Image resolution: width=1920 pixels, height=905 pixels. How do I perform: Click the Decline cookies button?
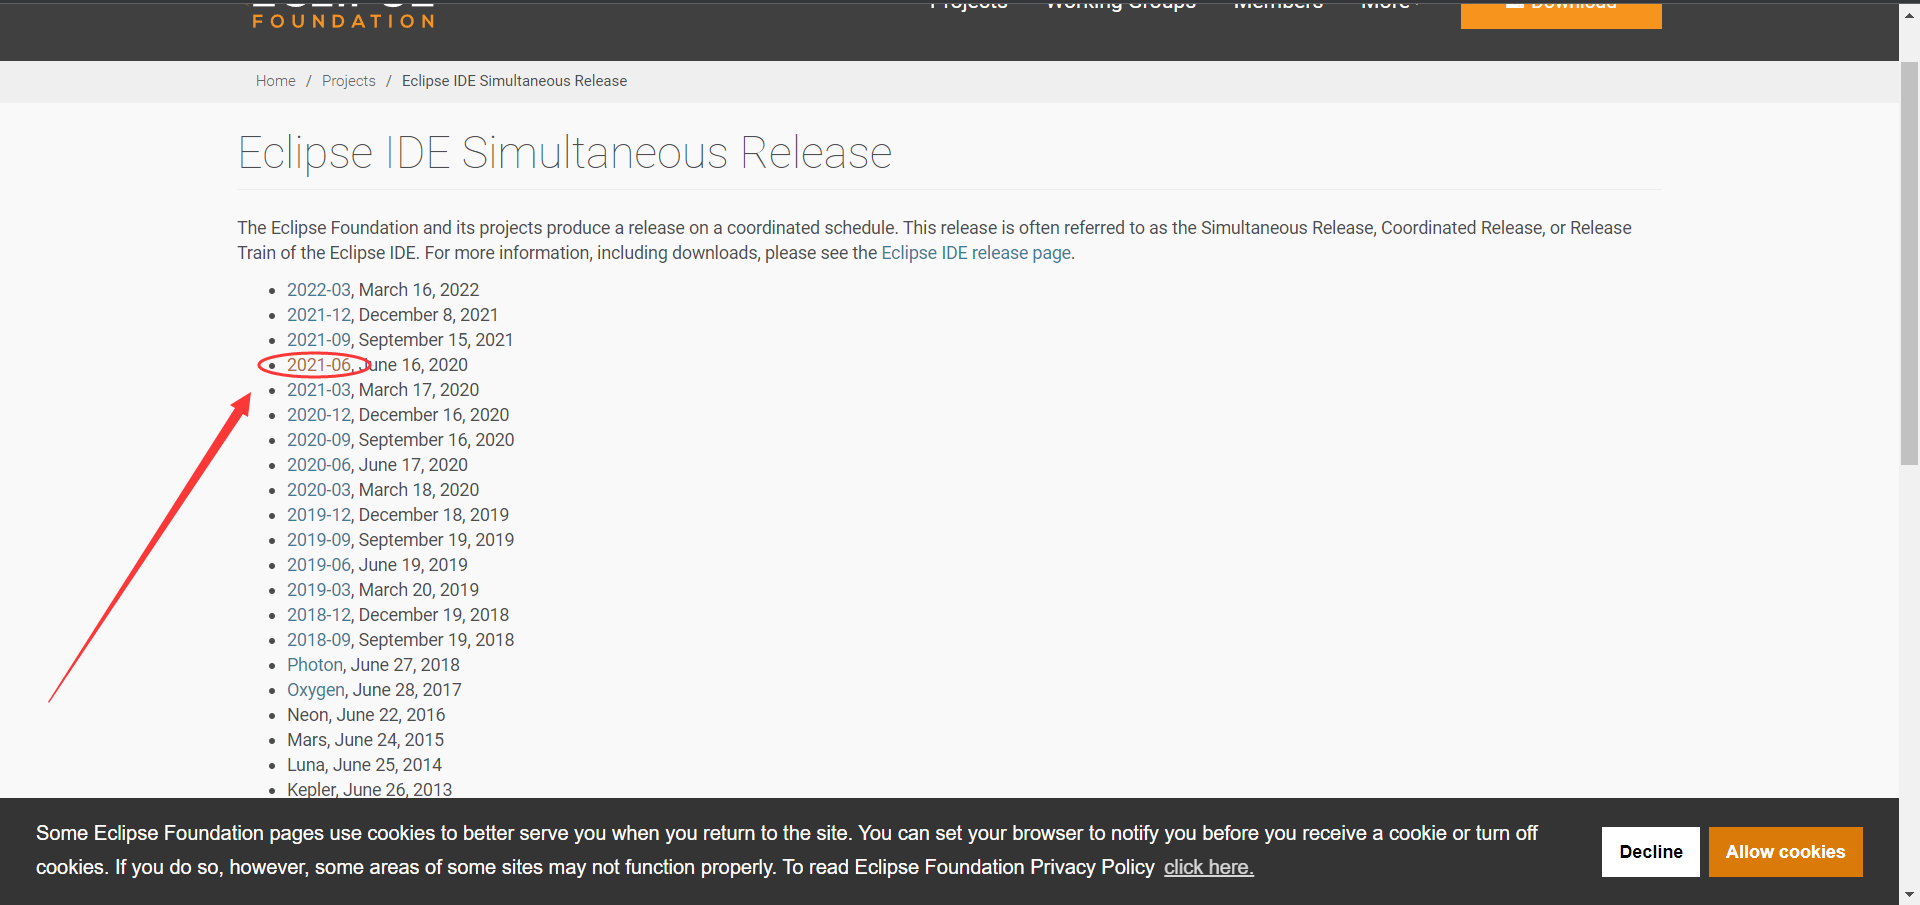[1651, 852]
